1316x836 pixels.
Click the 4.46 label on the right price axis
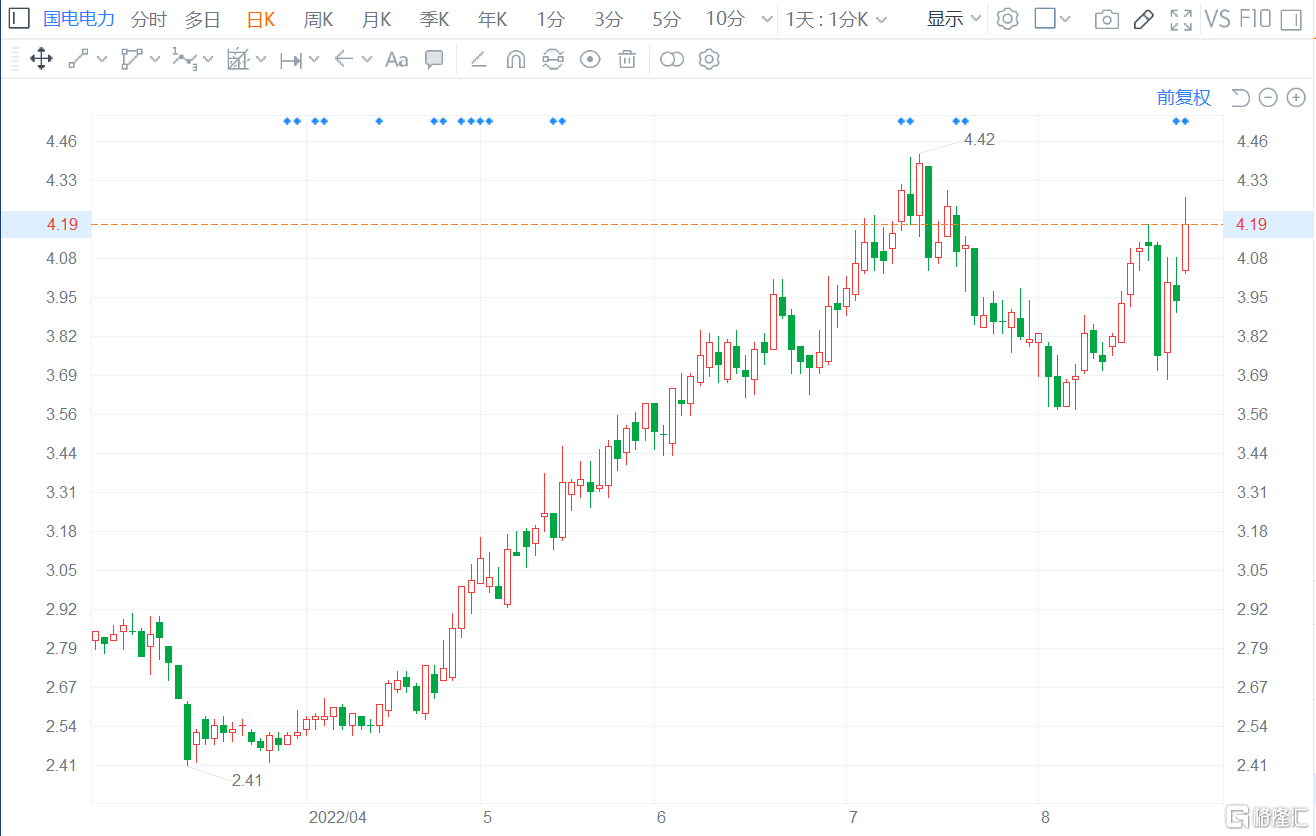(x=1252, y=141)
